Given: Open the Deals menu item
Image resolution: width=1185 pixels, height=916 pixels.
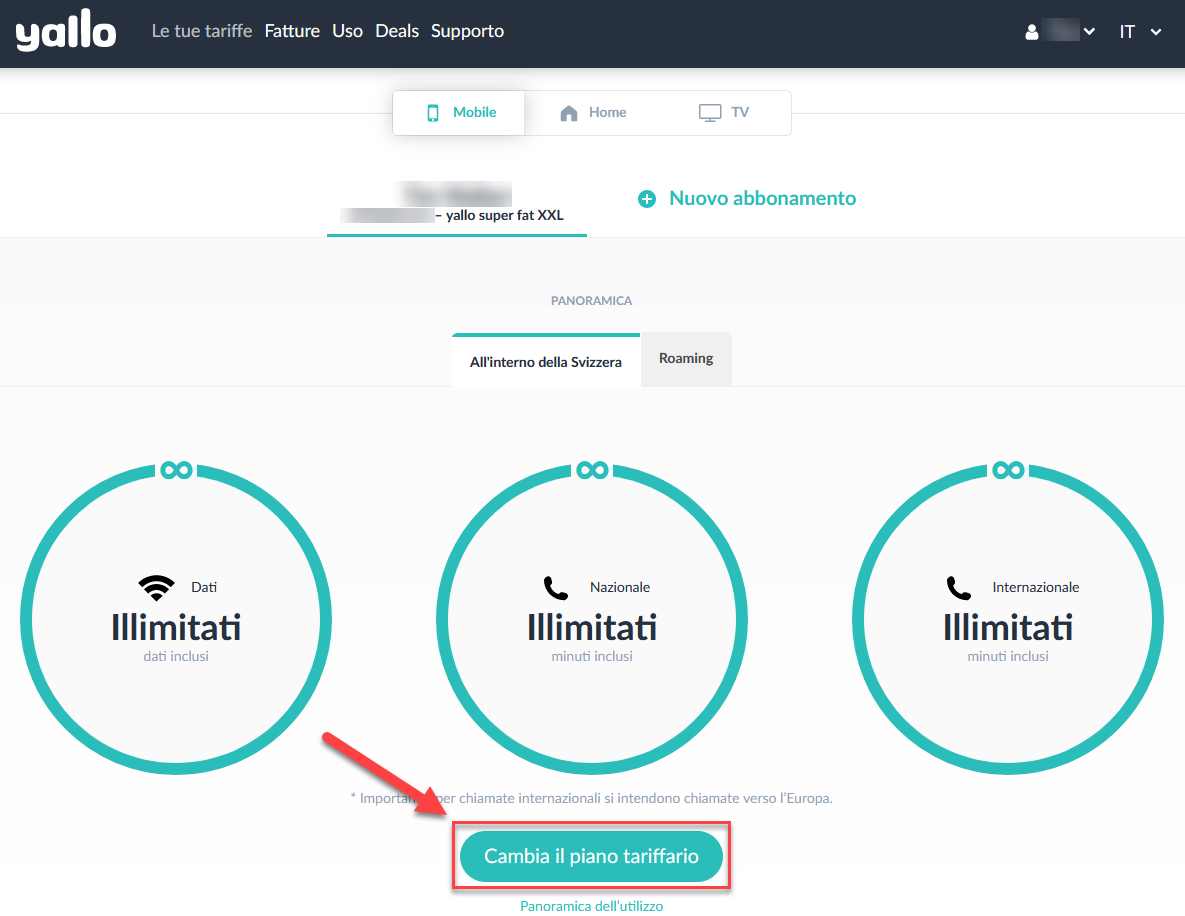Looking at the screenshot, I should tap(397, 31).
